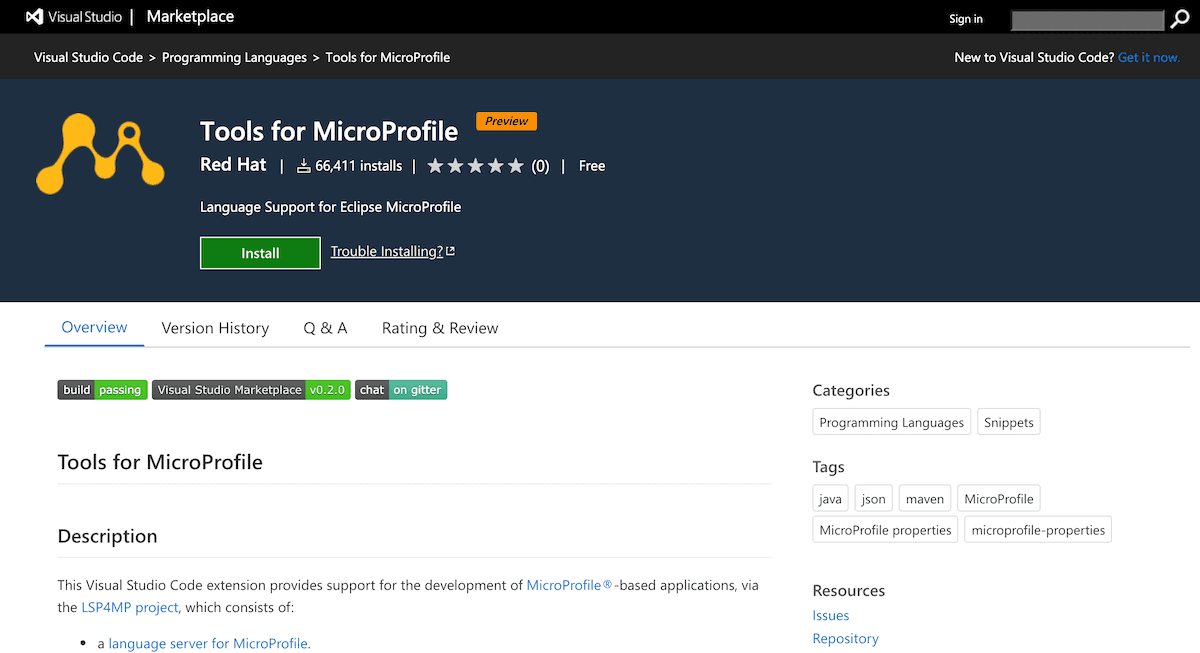This screenshot has height=653, width=1200.
Task: Switch to Rating & Review tab
Action: tap(440, 328)
